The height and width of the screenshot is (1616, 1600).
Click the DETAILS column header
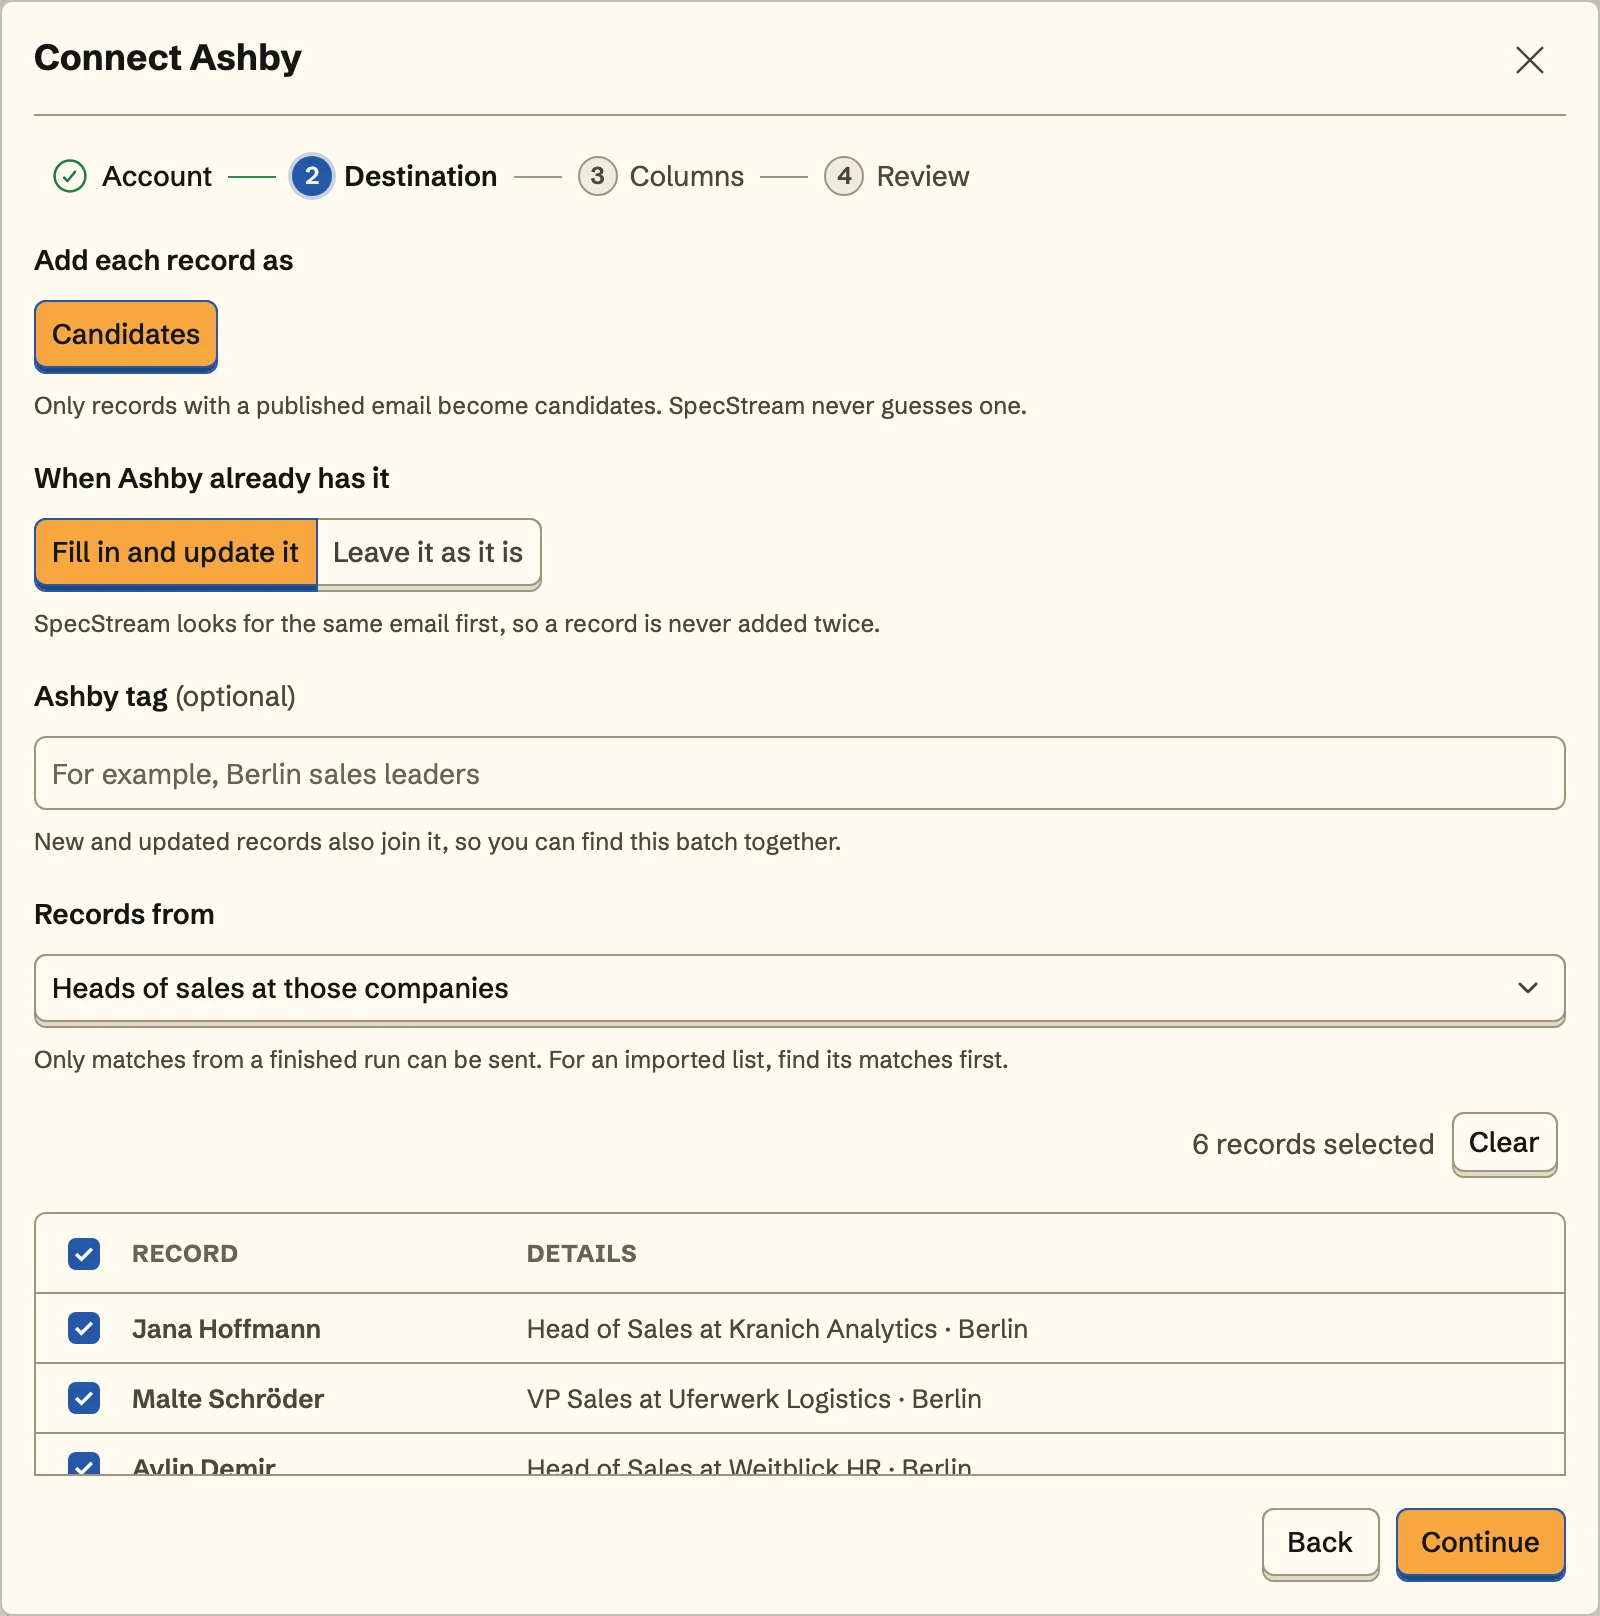point(582,1254)
